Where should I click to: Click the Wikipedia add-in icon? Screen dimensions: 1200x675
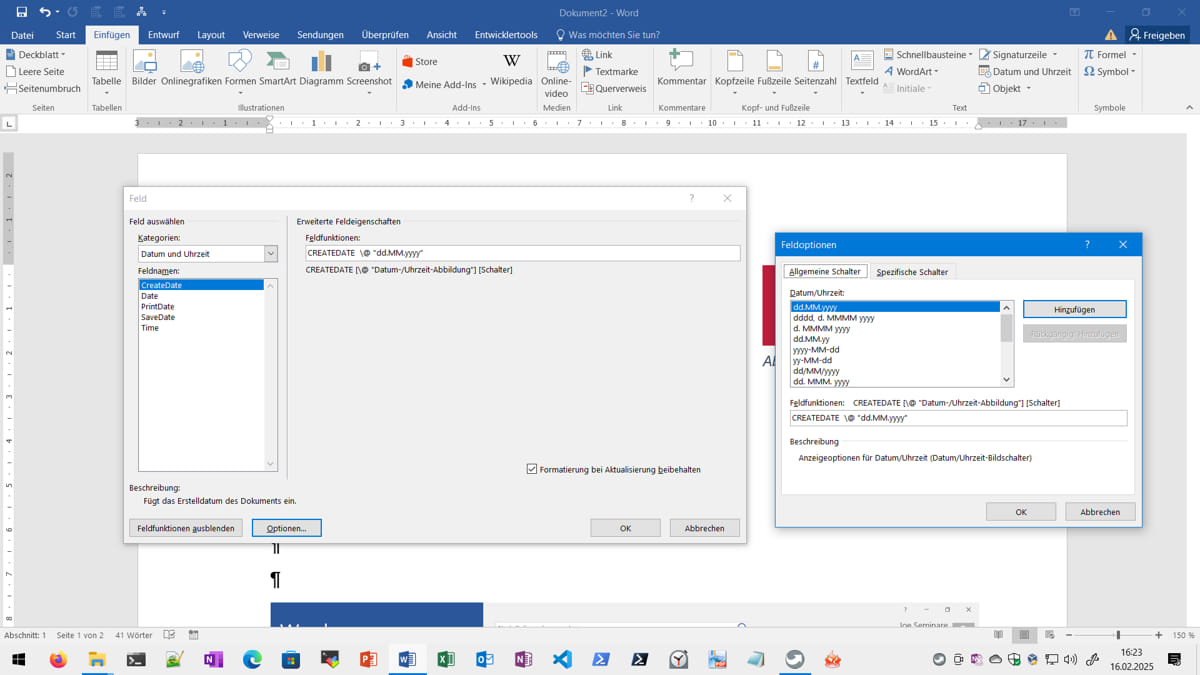tap(511, 69)
